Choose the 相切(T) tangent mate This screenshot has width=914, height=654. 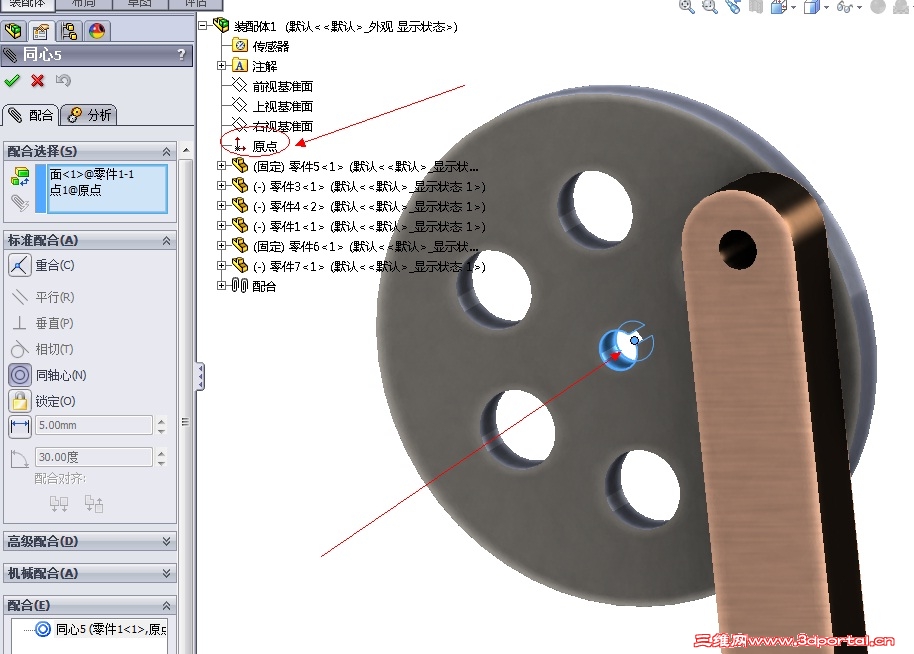[x=42, y=349]
